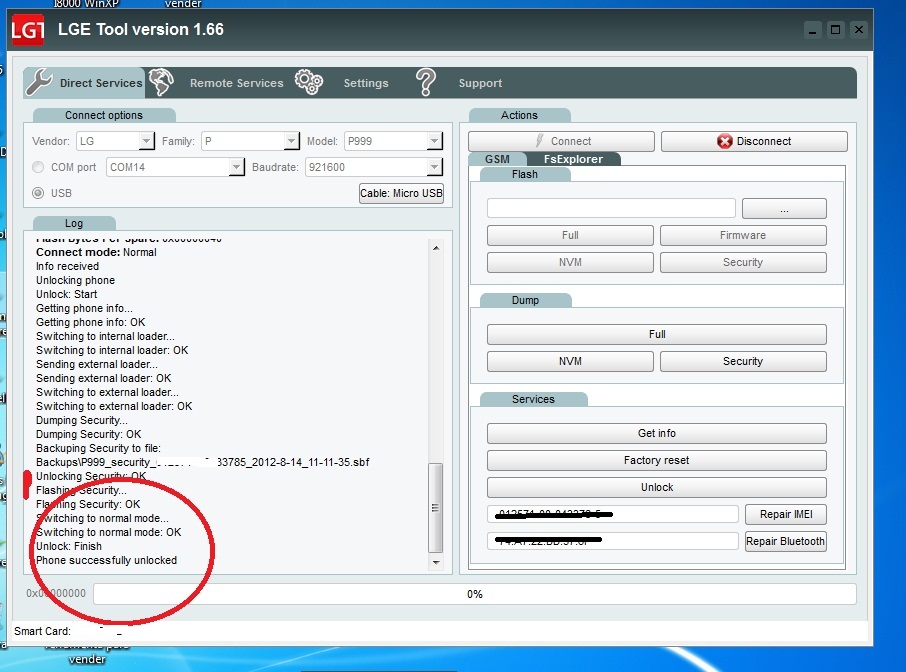Click the Dump NVM button
Viewport: 906px width, 672px height.
pyautogui.click(x=570, y=361)
